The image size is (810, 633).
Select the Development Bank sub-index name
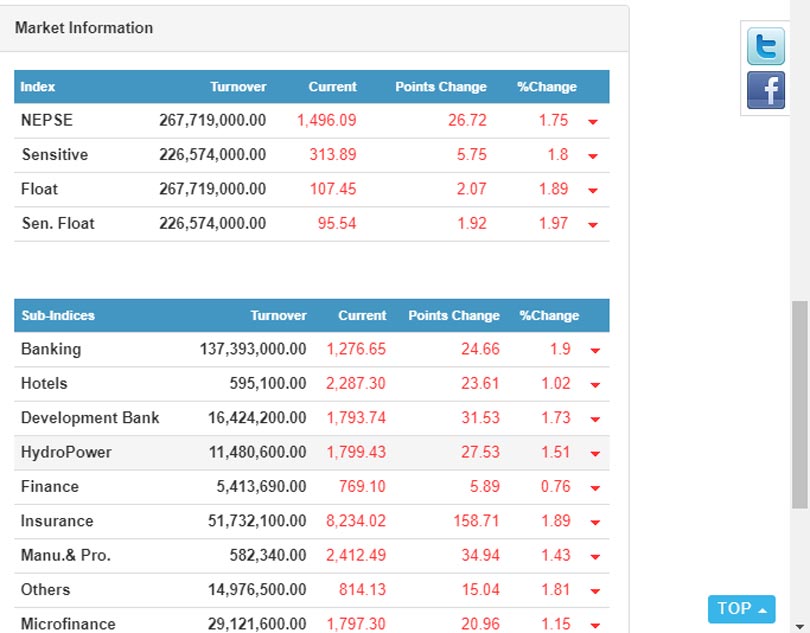(90, 418)
